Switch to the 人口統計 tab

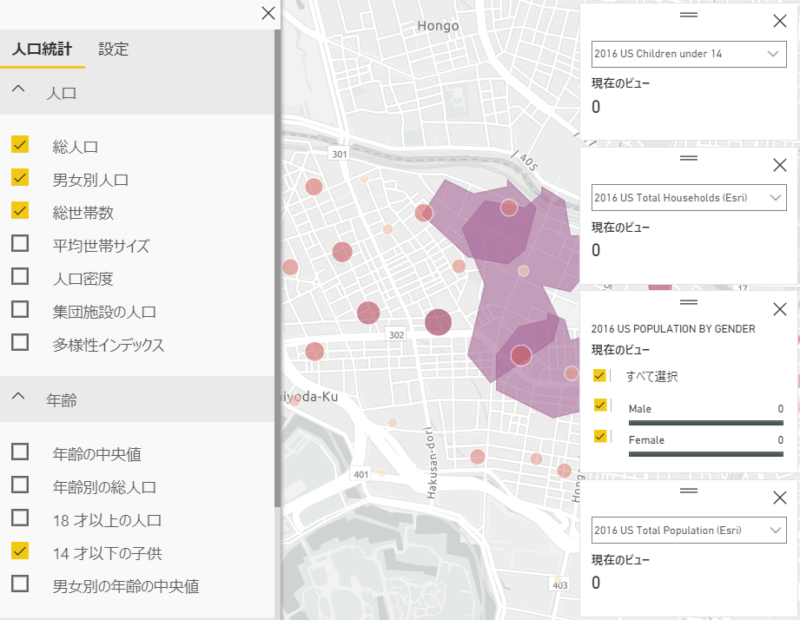[x=42, y=49]
